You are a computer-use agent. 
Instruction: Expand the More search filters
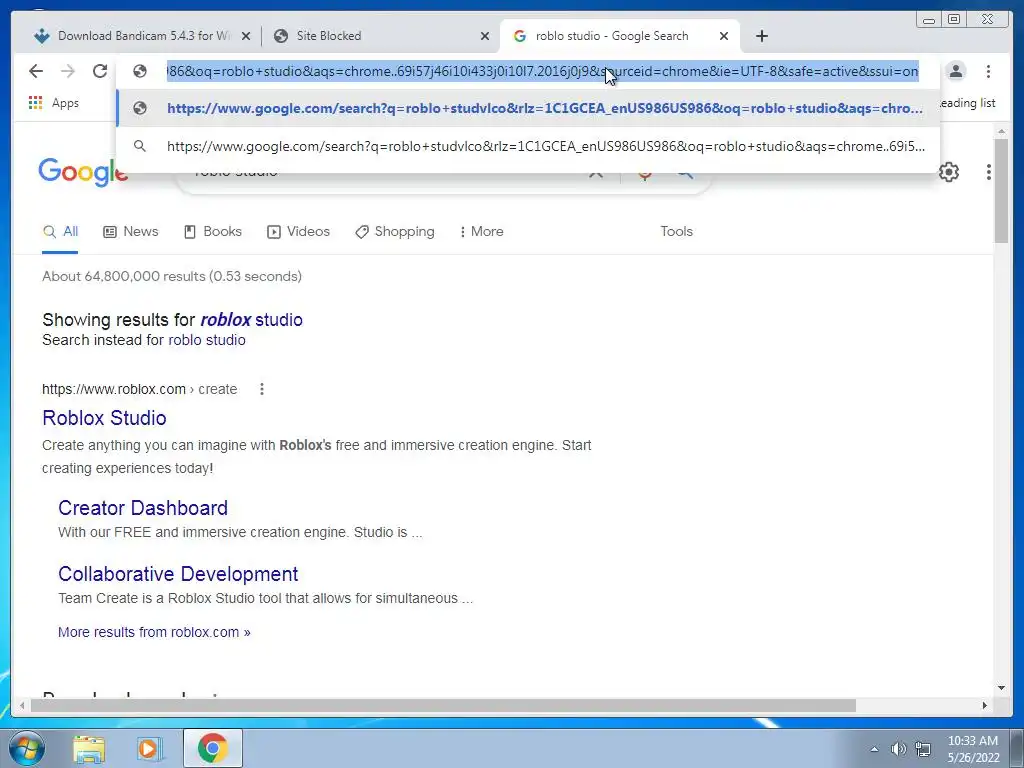click(481, 232)
